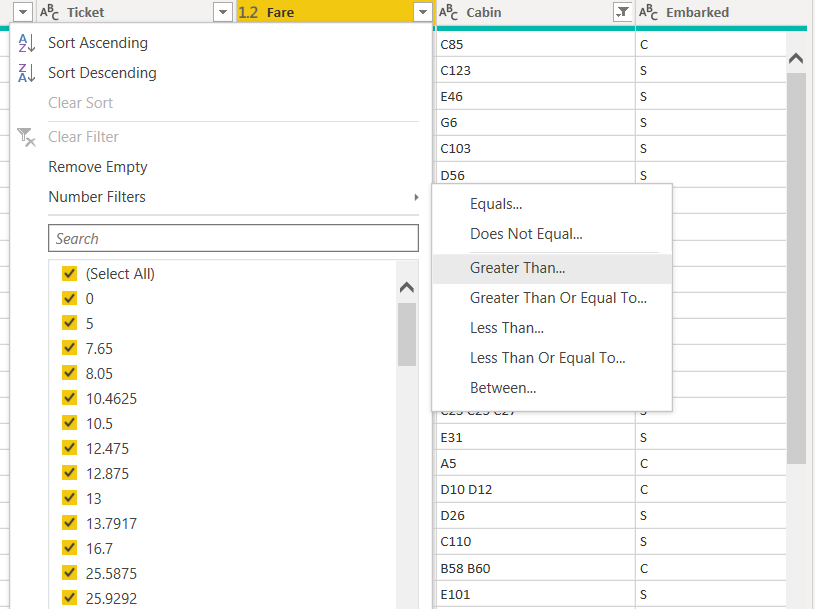Open the Cabin column active filter button

pyautogui.click(x=622, y=12)
